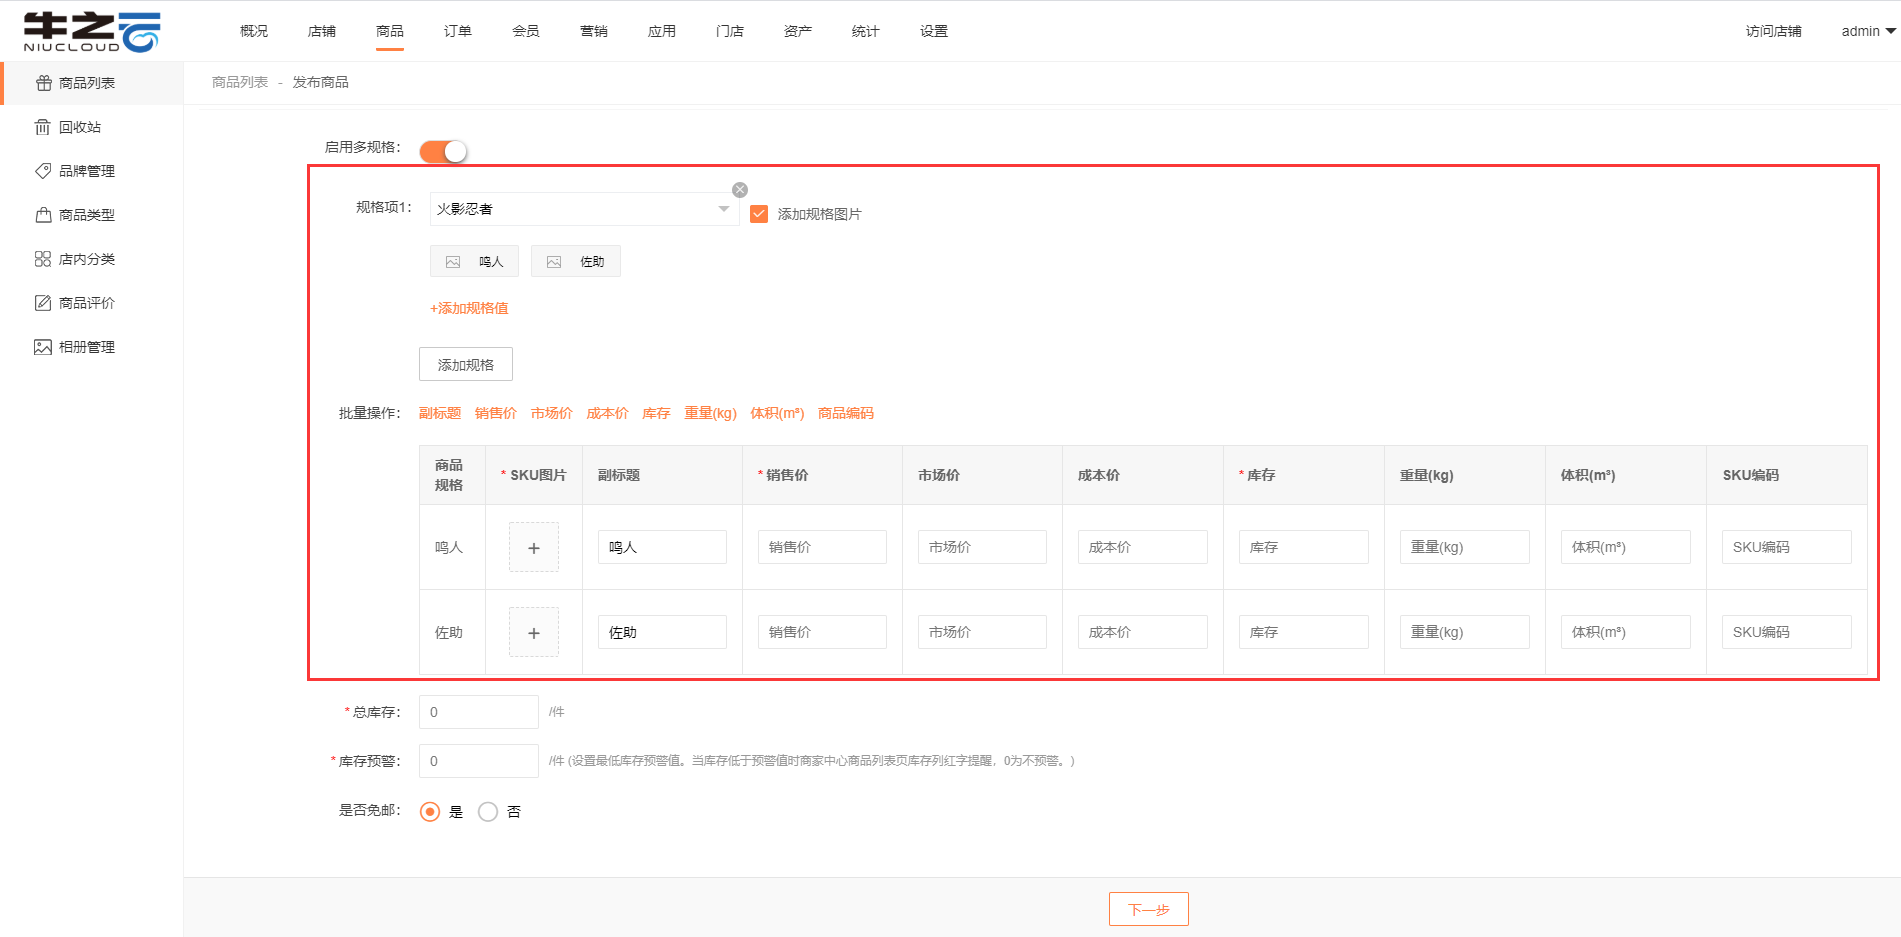Click the NiuCloud logo
Screen dimensions: 1901x937
91,32
